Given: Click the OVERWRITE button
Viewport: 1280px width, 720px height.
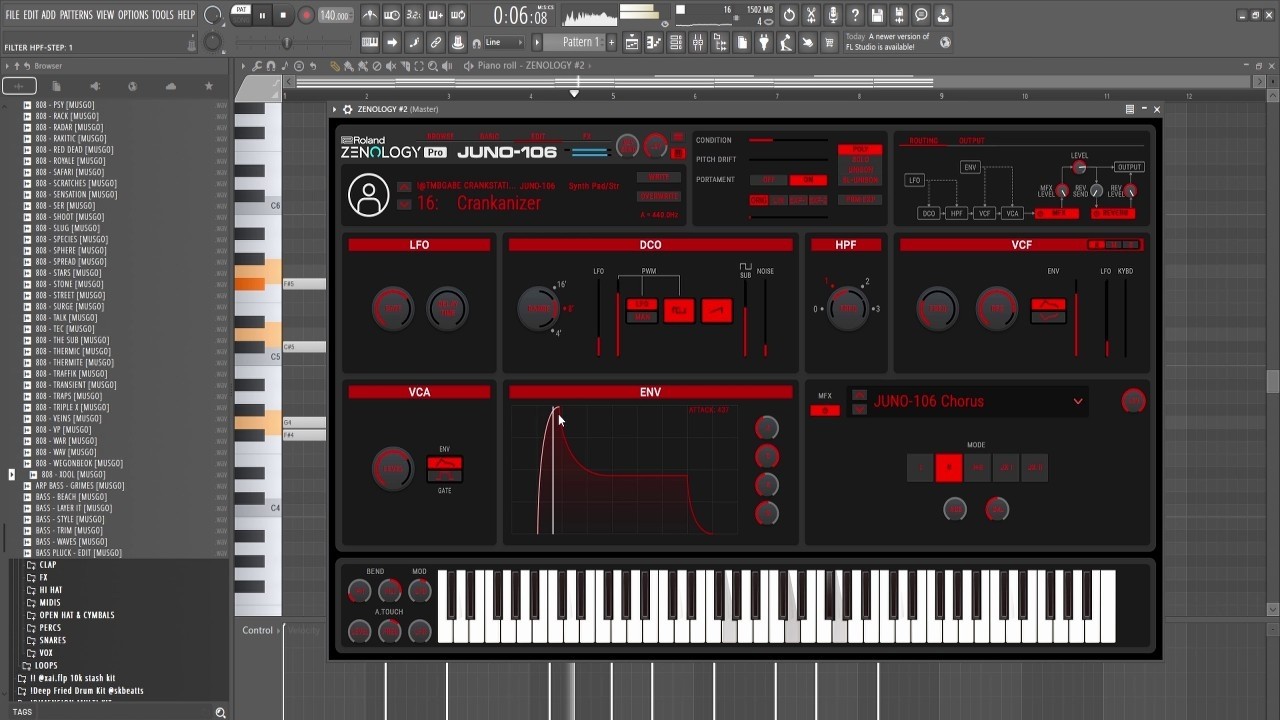Looking at the screenshot, I should coord(658,197).
